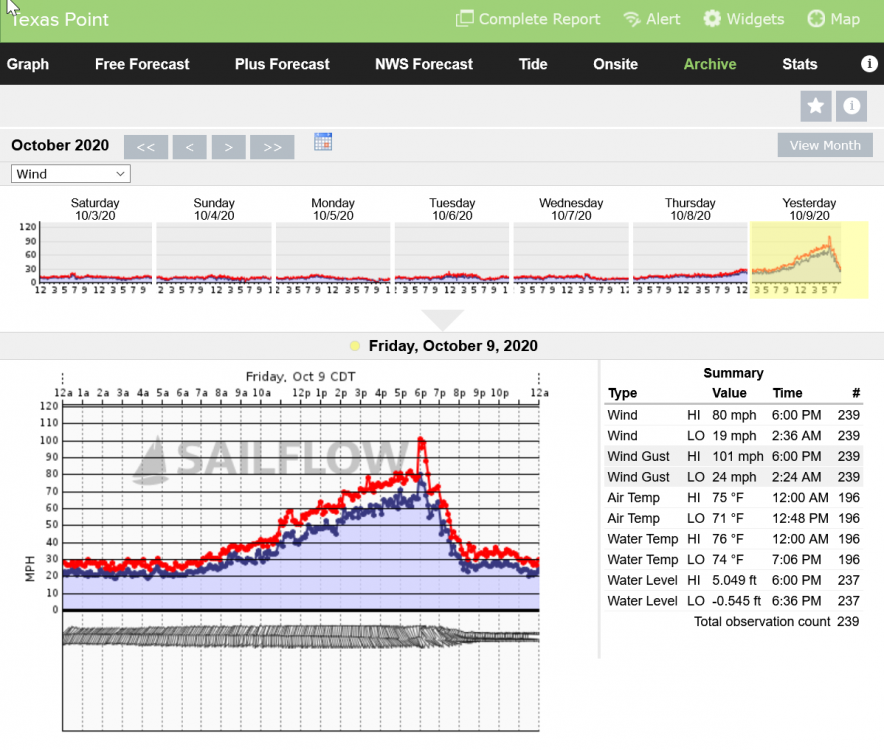Jump back with the << button

coord(145,147)
